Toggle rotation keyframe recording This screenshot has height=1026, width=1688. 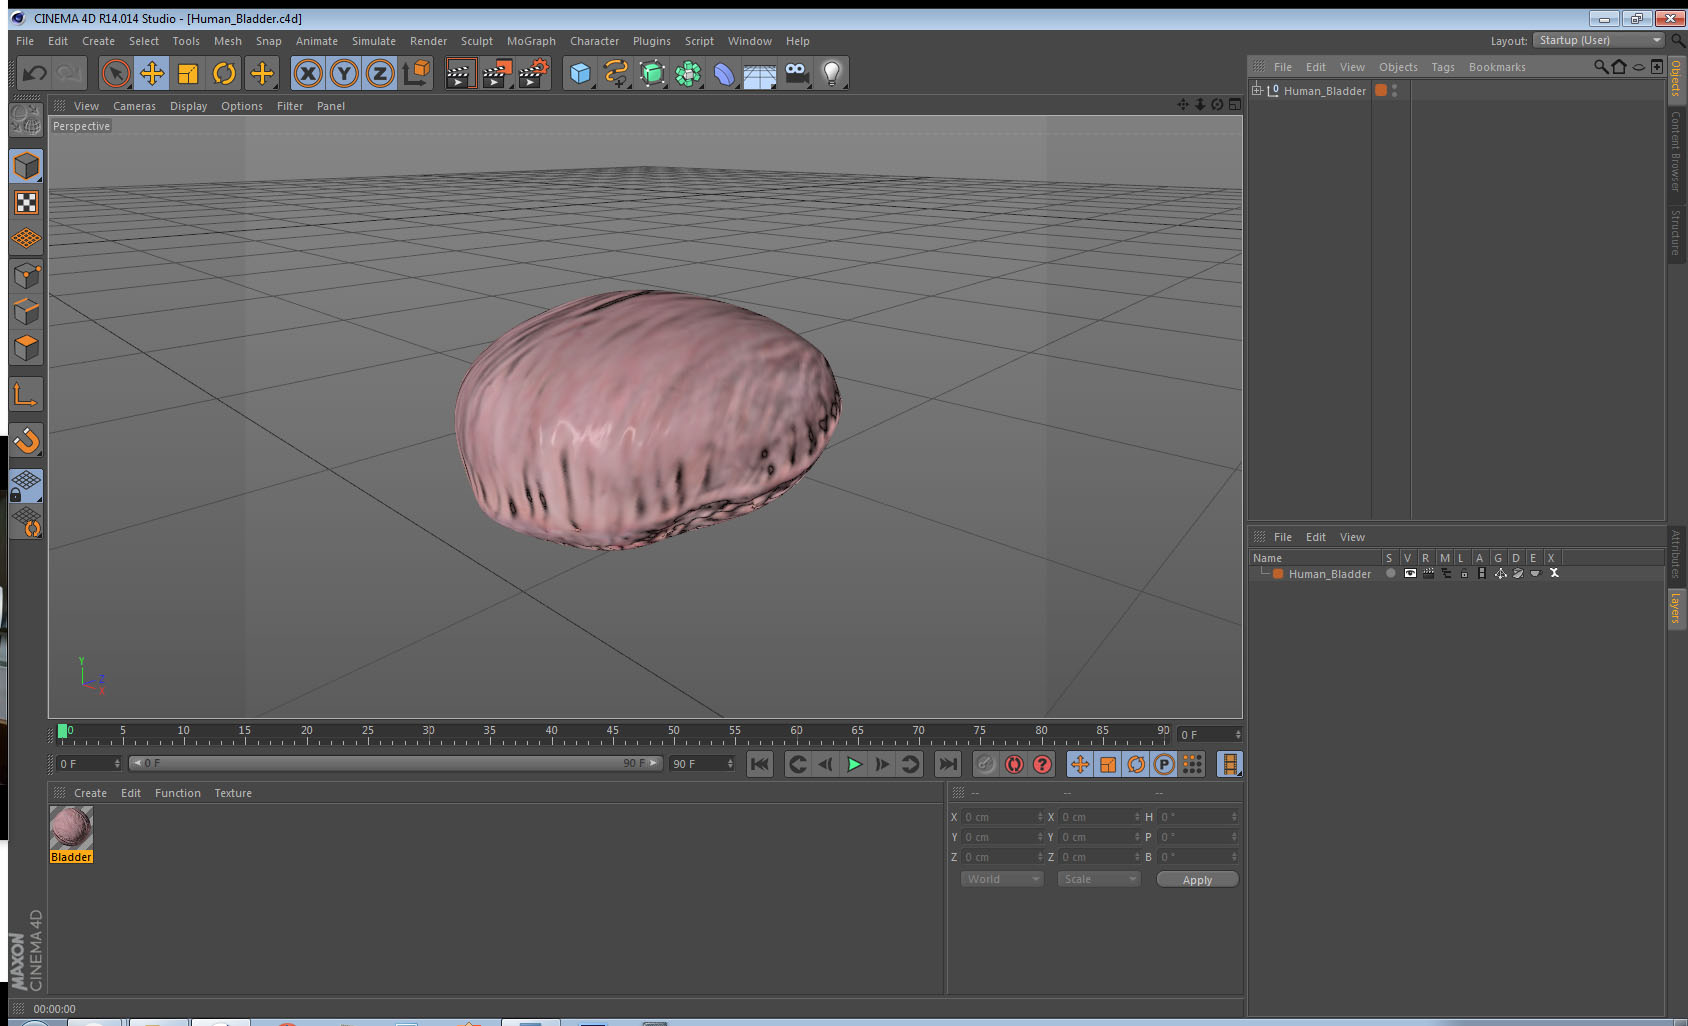coord(1136,764)
